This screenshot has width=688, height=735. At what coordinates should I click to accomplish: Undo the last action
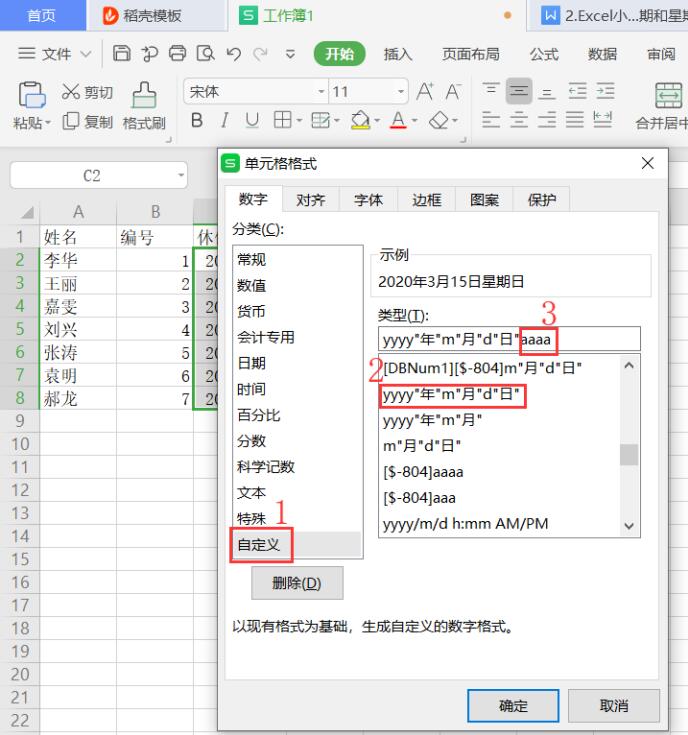233,54
